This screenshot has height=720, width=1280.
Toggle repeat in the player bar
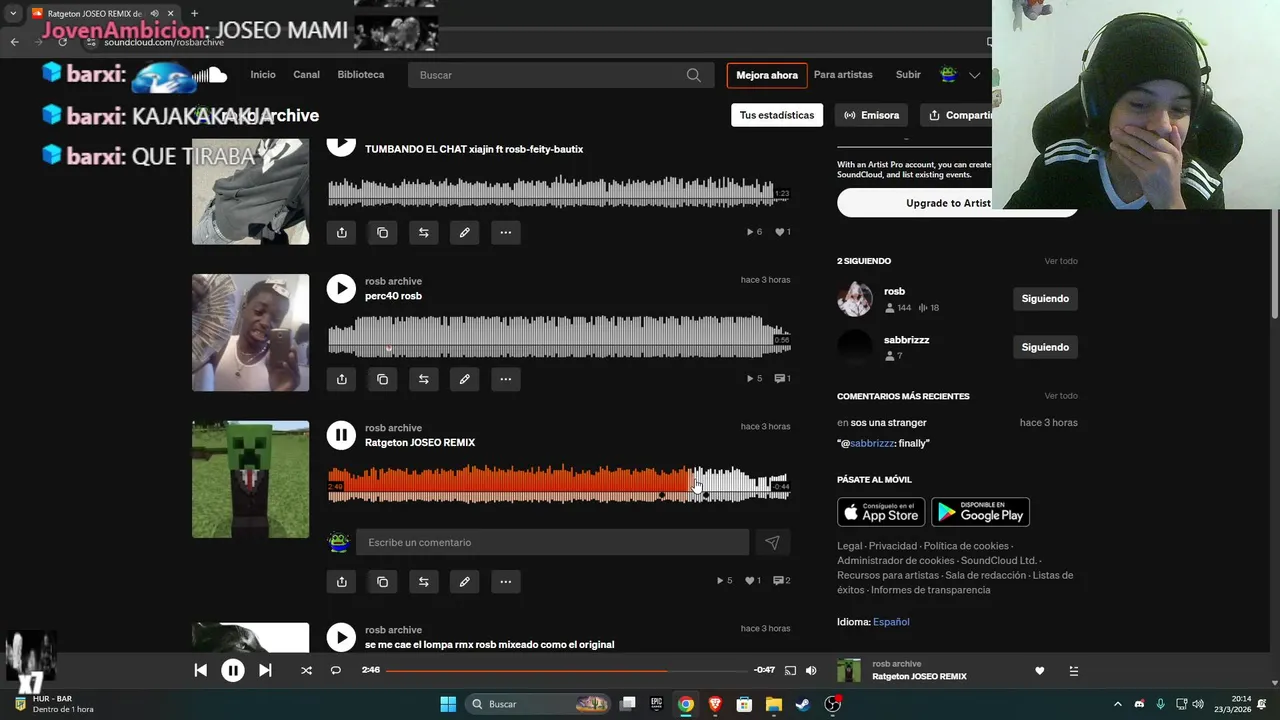click(x=336, y=670)
